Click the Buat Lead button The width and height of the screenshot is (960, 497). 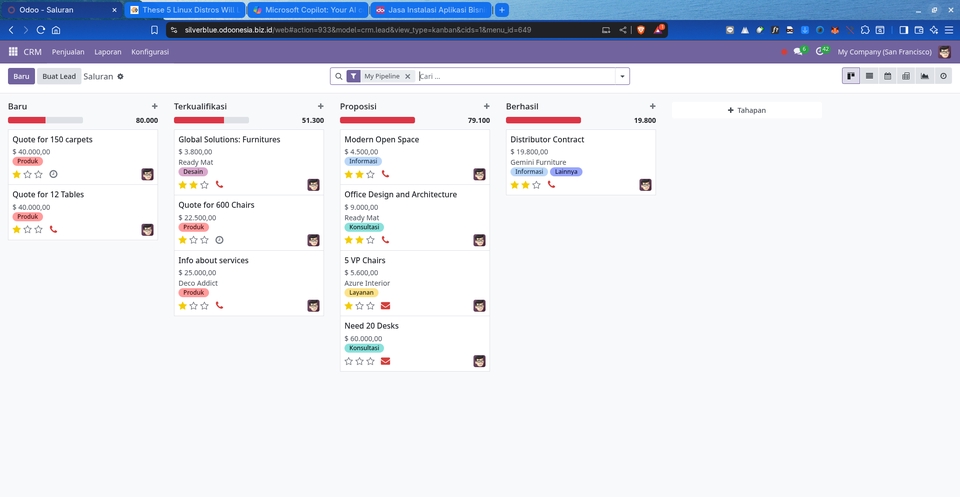click(59, 76)
